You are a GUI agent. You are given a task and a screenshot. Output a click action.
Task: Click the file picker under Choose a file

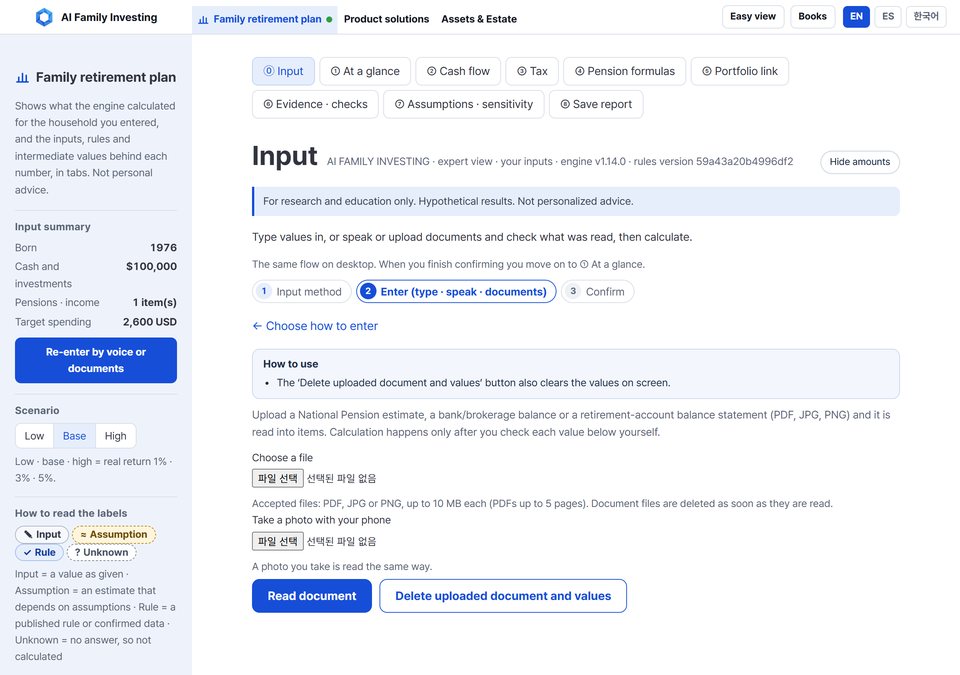click(x=277, y=478)
